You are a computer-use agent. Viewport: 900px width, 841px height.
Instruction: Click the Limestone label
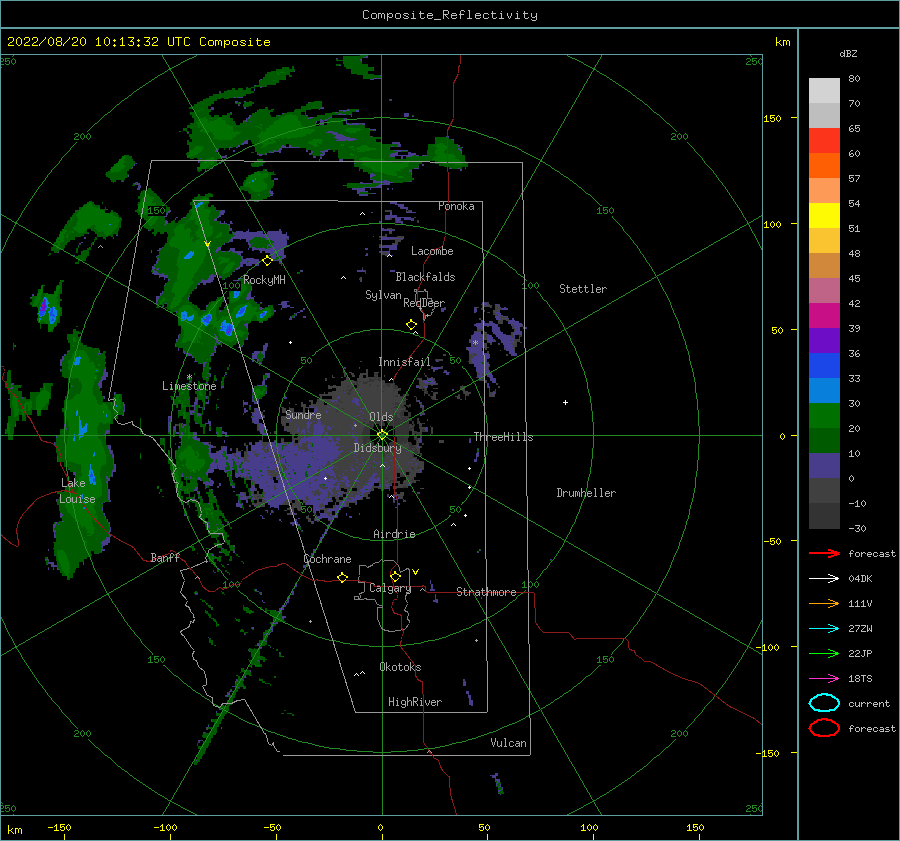[x=189, y=386]
